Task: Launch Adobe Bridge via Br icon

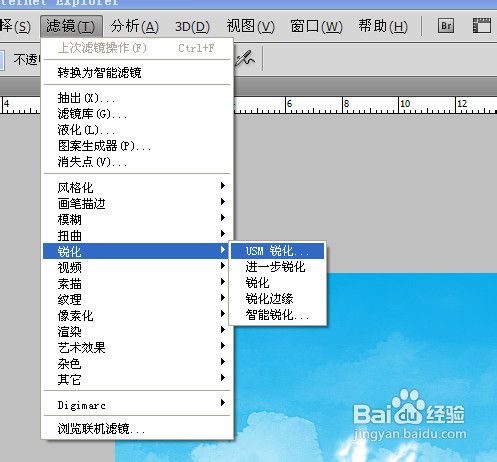Action: (x=446, y=26)
